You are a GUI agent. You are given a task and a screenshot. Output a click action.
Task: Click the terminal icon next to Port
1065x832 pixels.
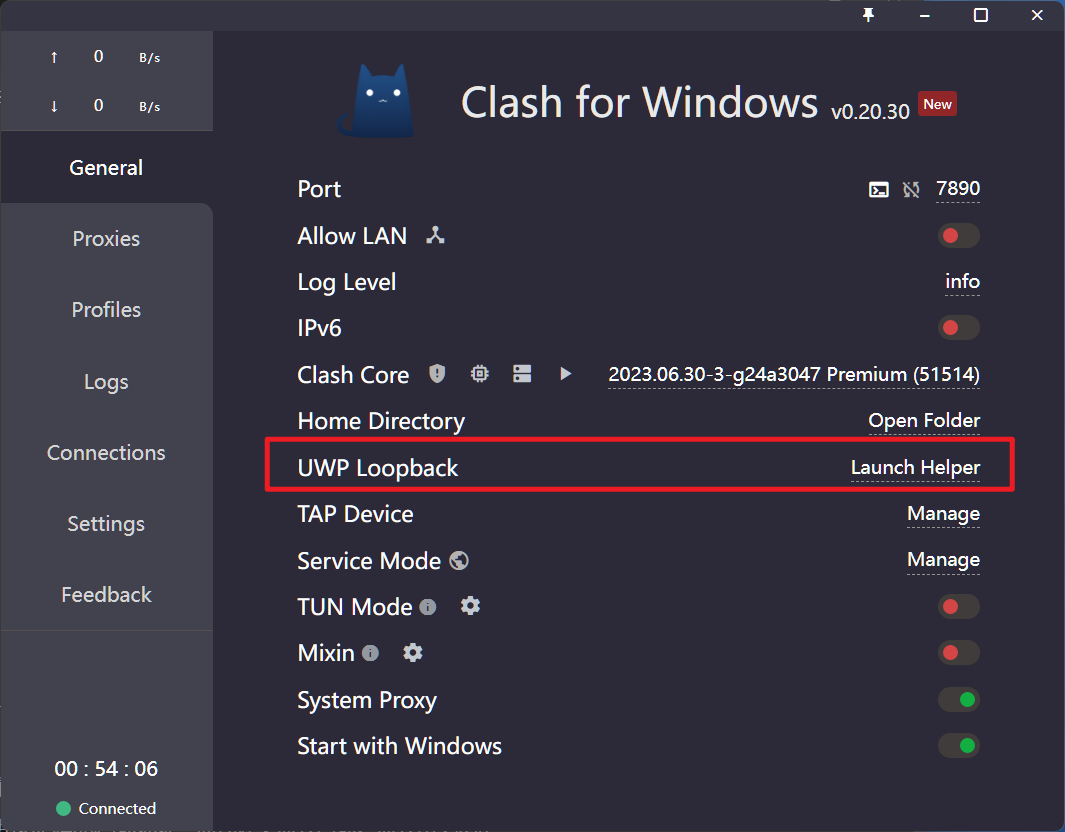[x=878, y=189]
